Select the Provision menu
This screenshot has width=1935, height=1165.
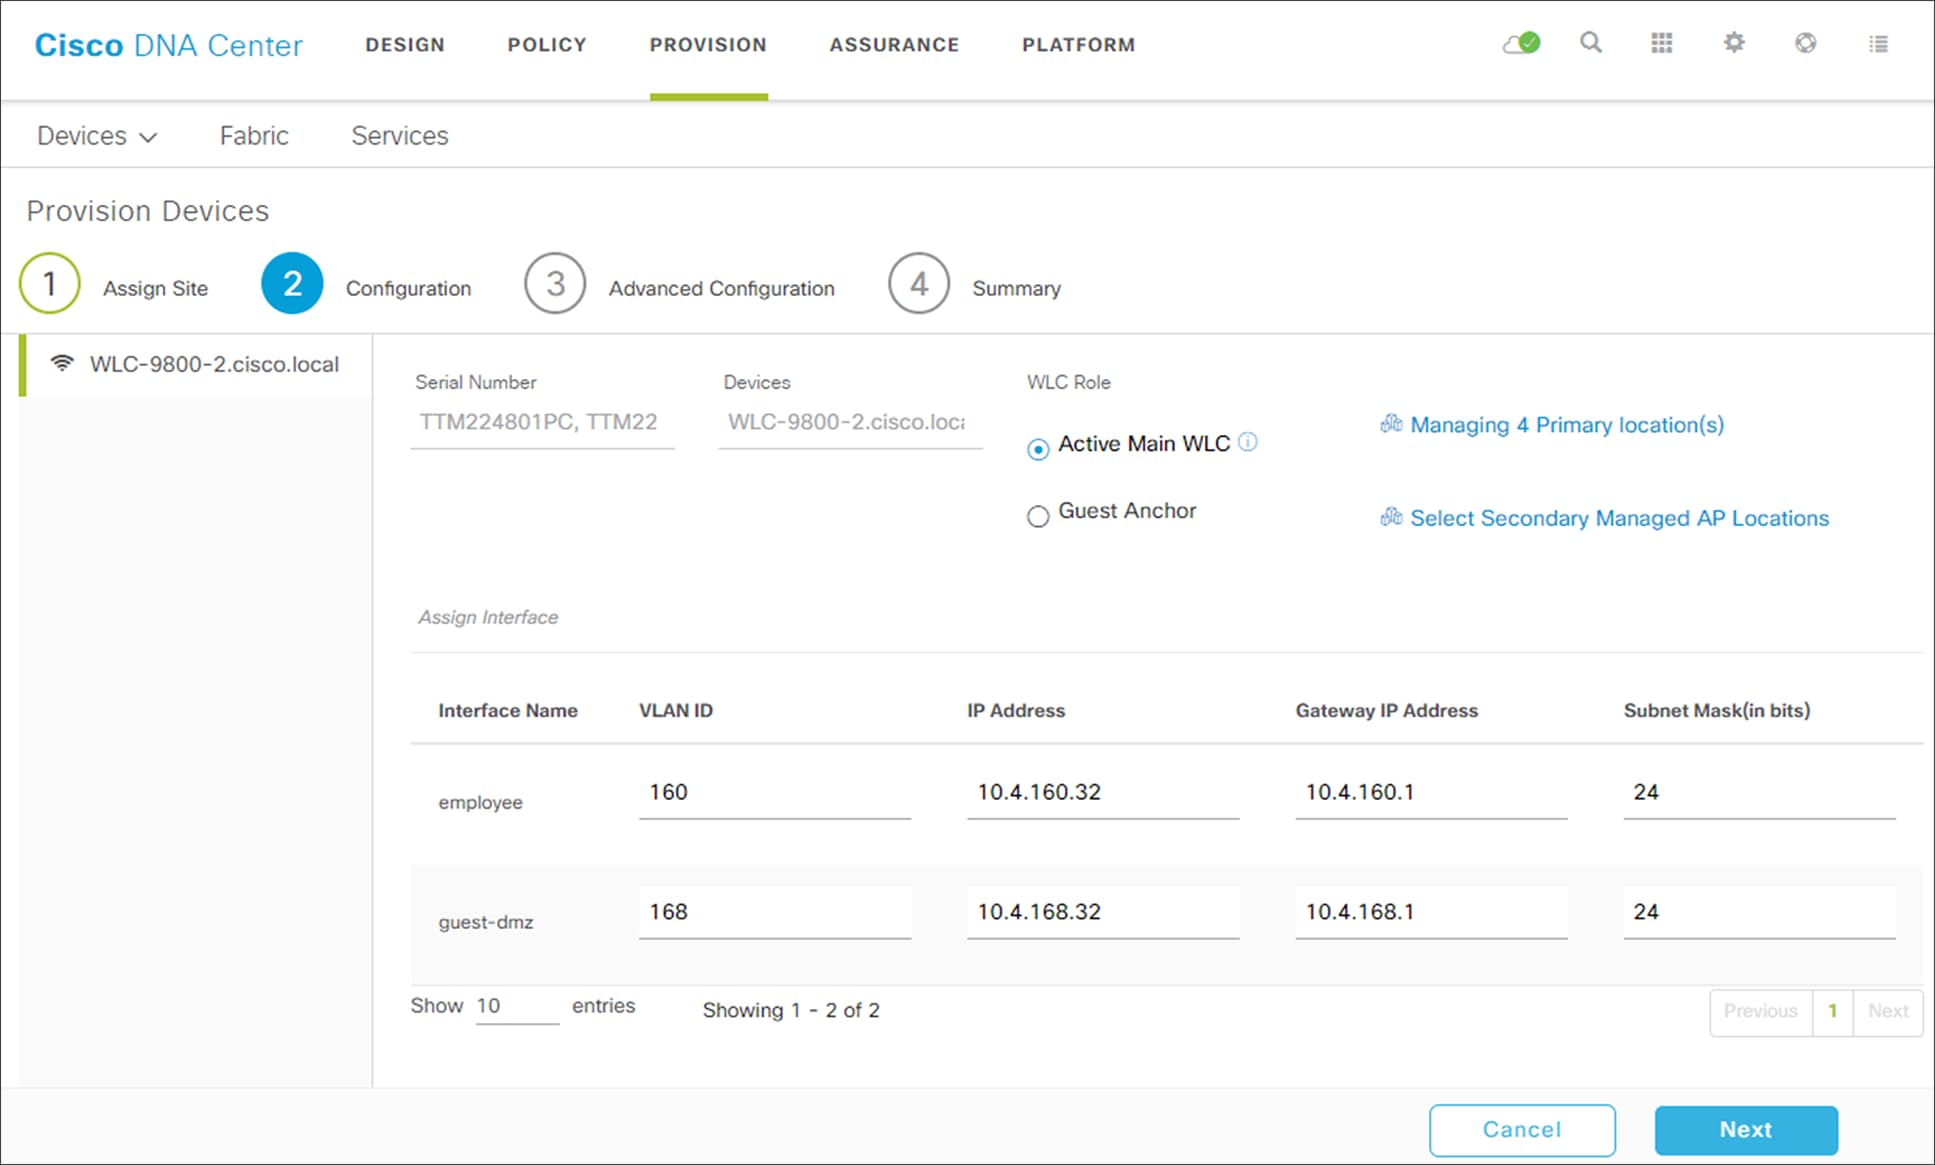coord(708,45)
